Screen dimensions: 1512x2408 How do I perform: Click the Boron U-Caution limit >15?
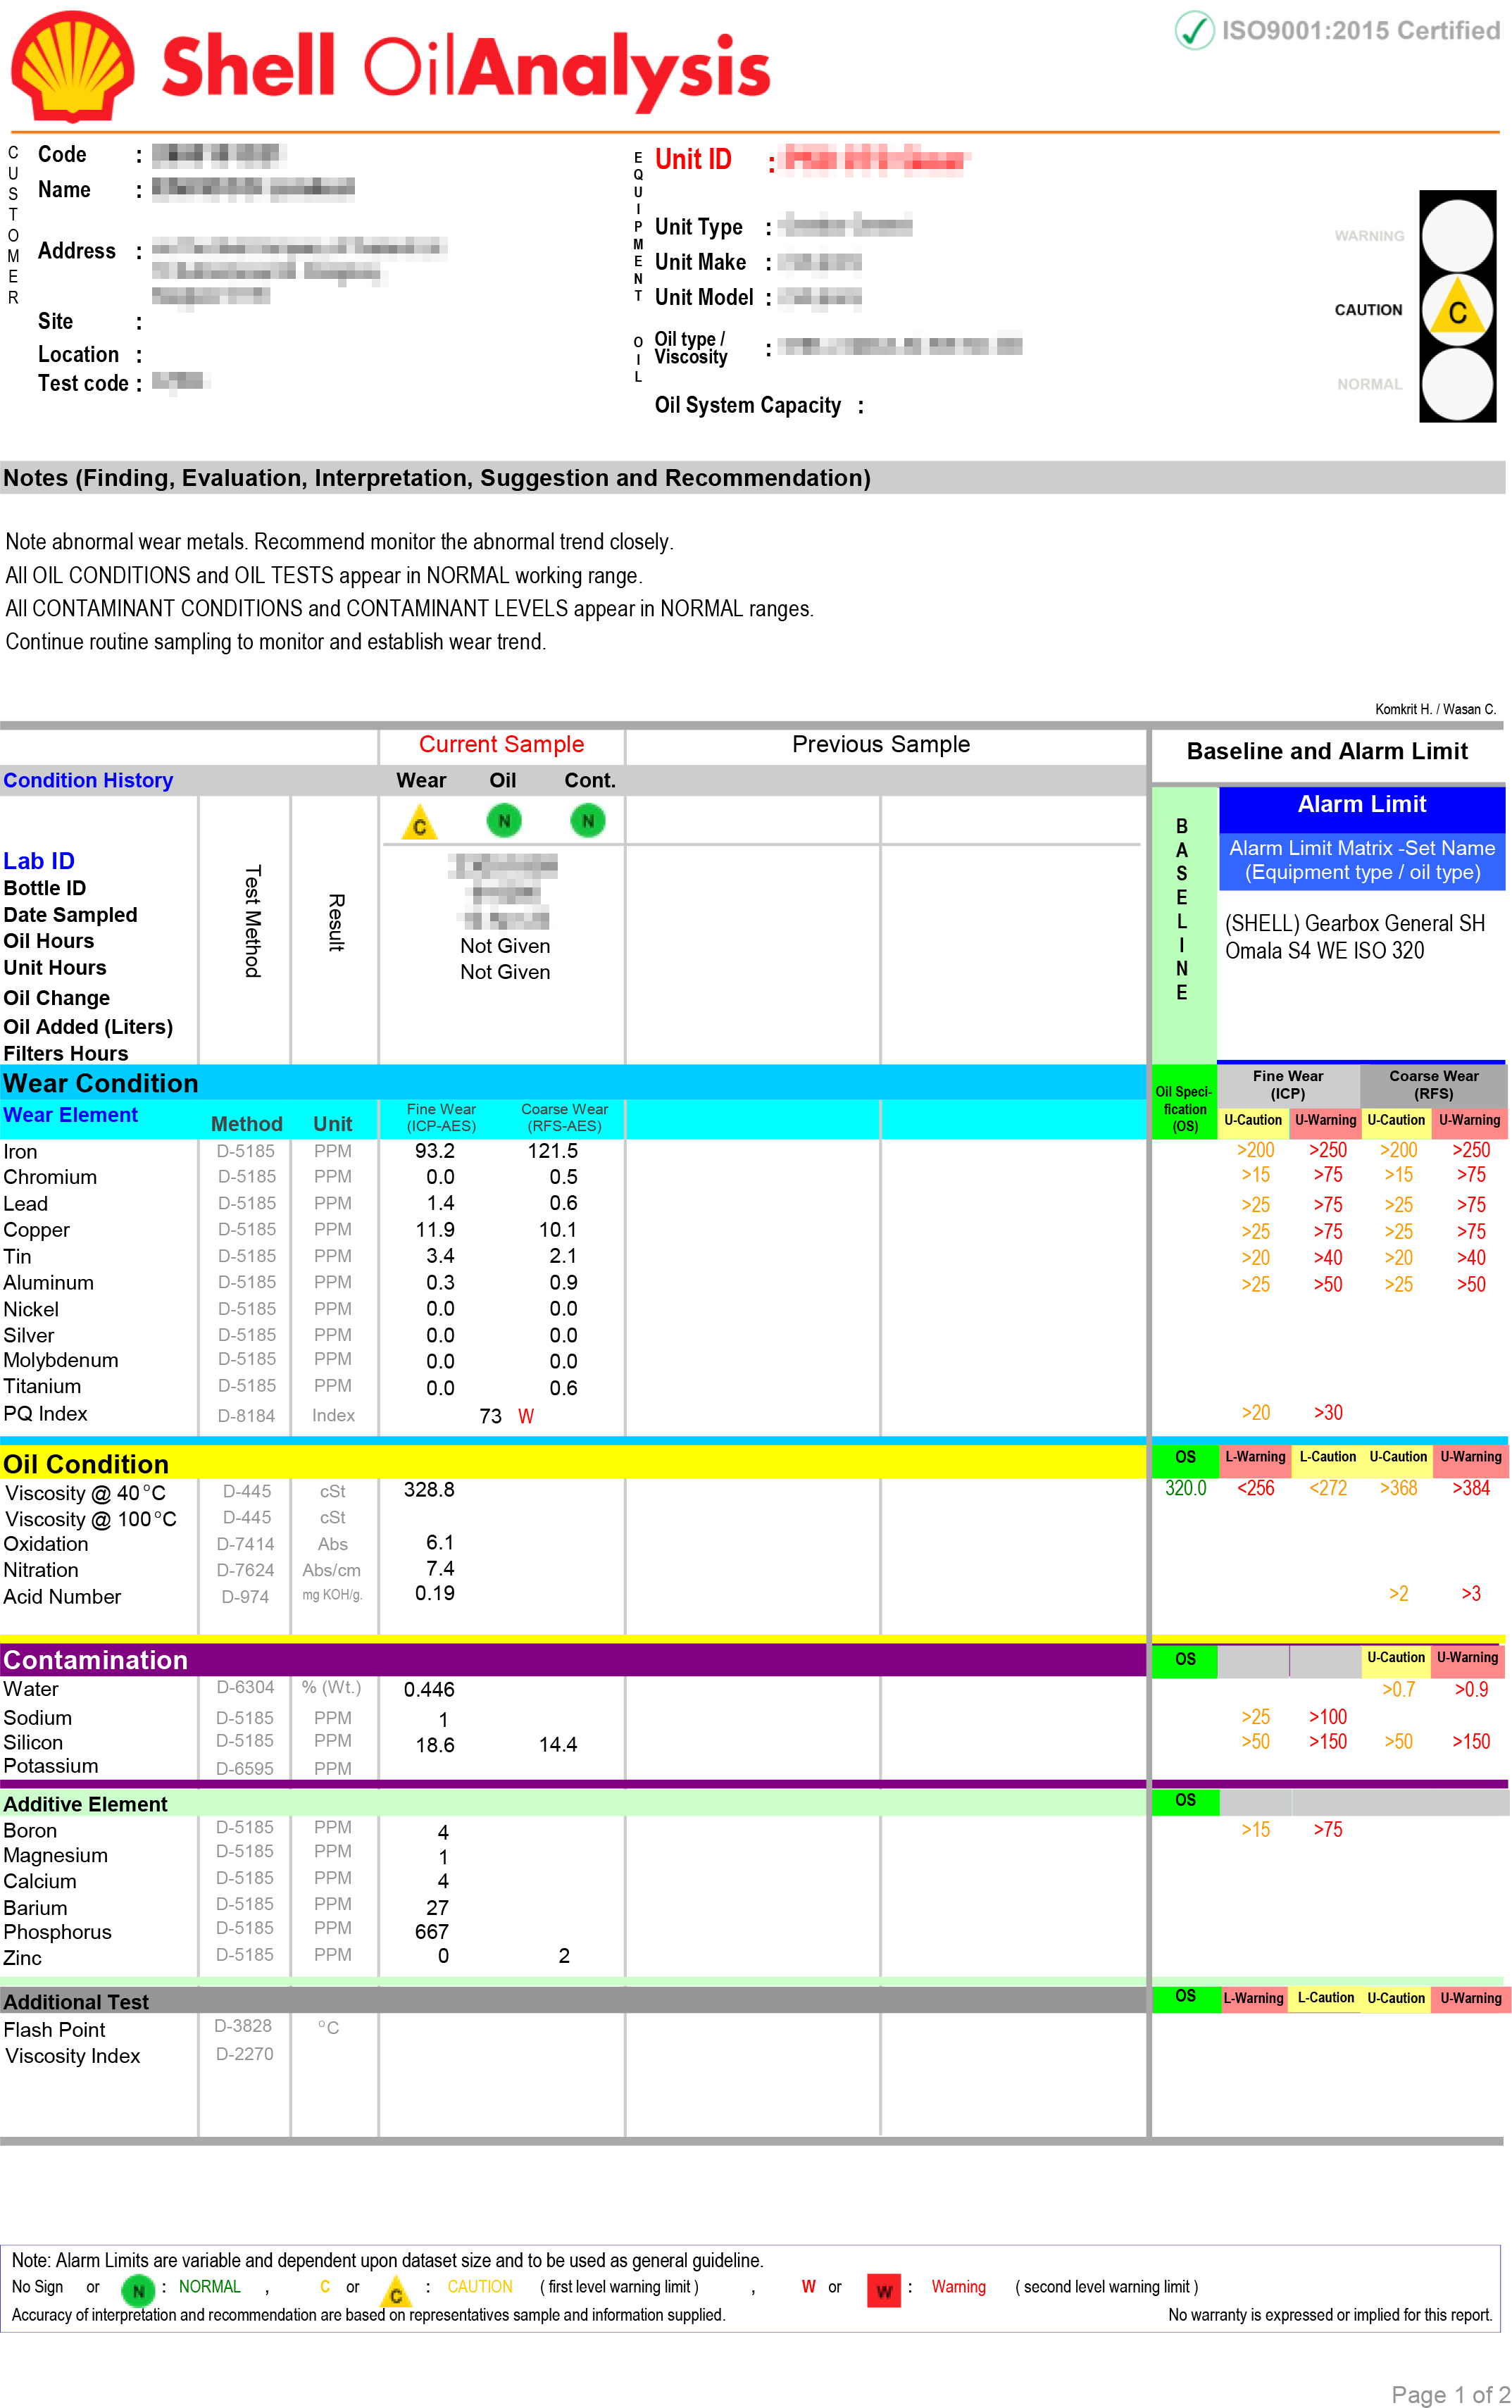[x=1256, y=1830]
